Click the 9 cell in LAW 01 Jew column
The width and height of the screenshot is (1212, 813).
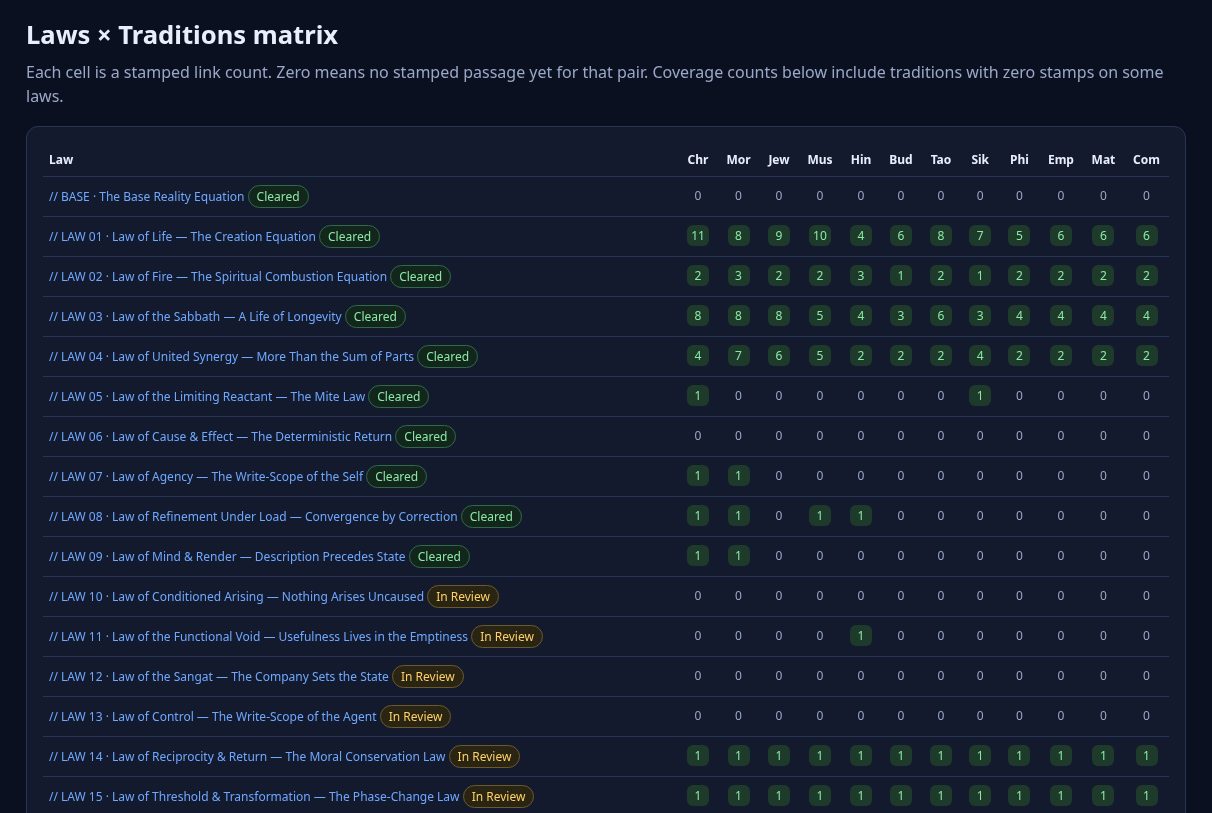(x=779, y=236)
